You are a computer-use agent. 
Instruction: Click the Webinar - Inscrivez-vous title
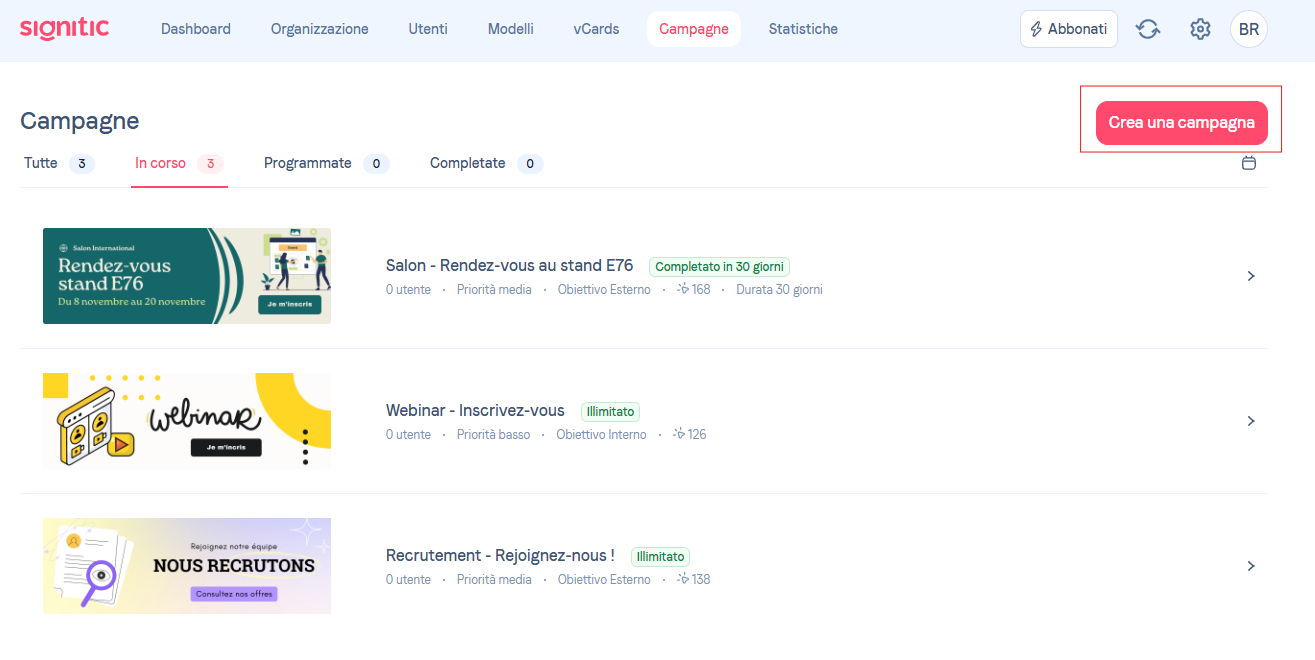pos(475,411)
